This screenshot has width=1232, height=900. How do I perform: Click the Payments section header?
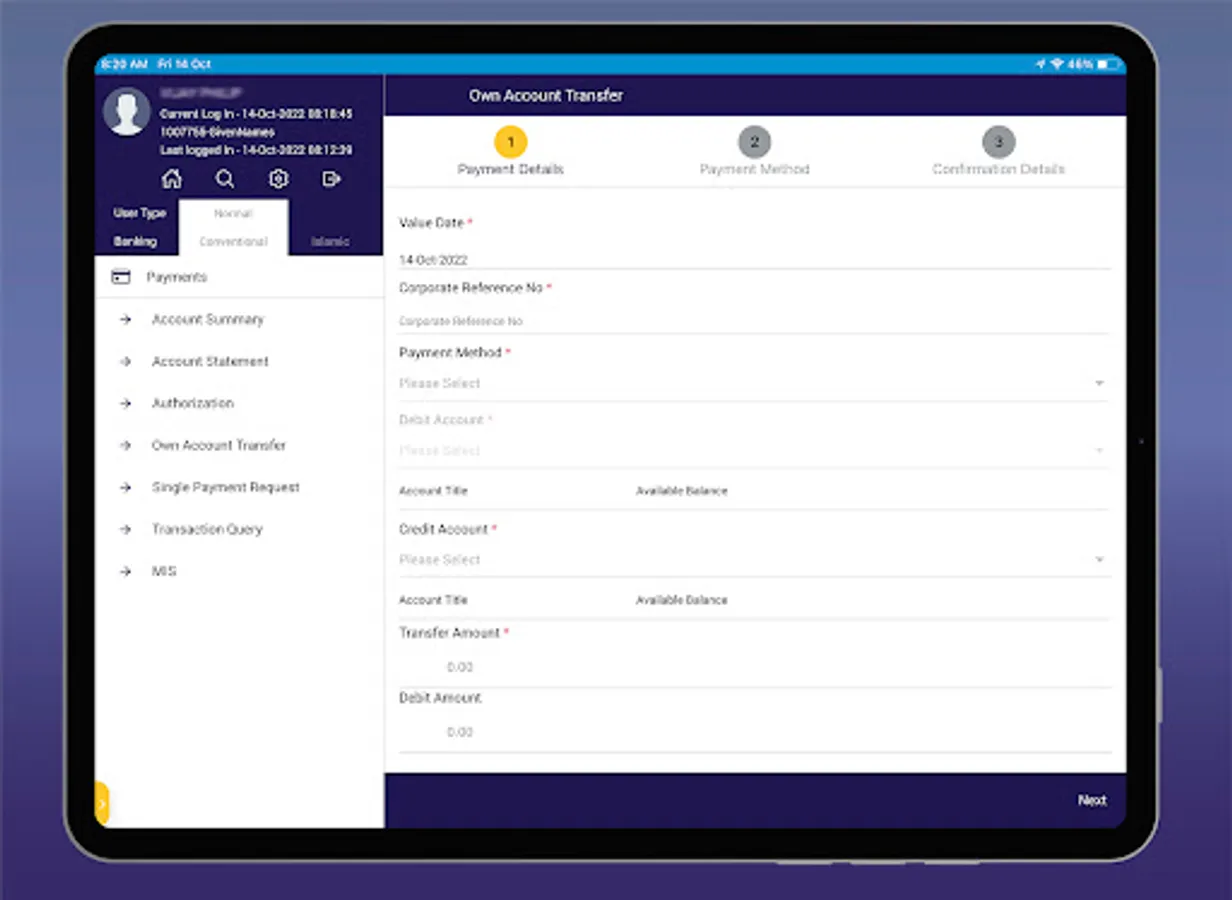click(239, 277)
